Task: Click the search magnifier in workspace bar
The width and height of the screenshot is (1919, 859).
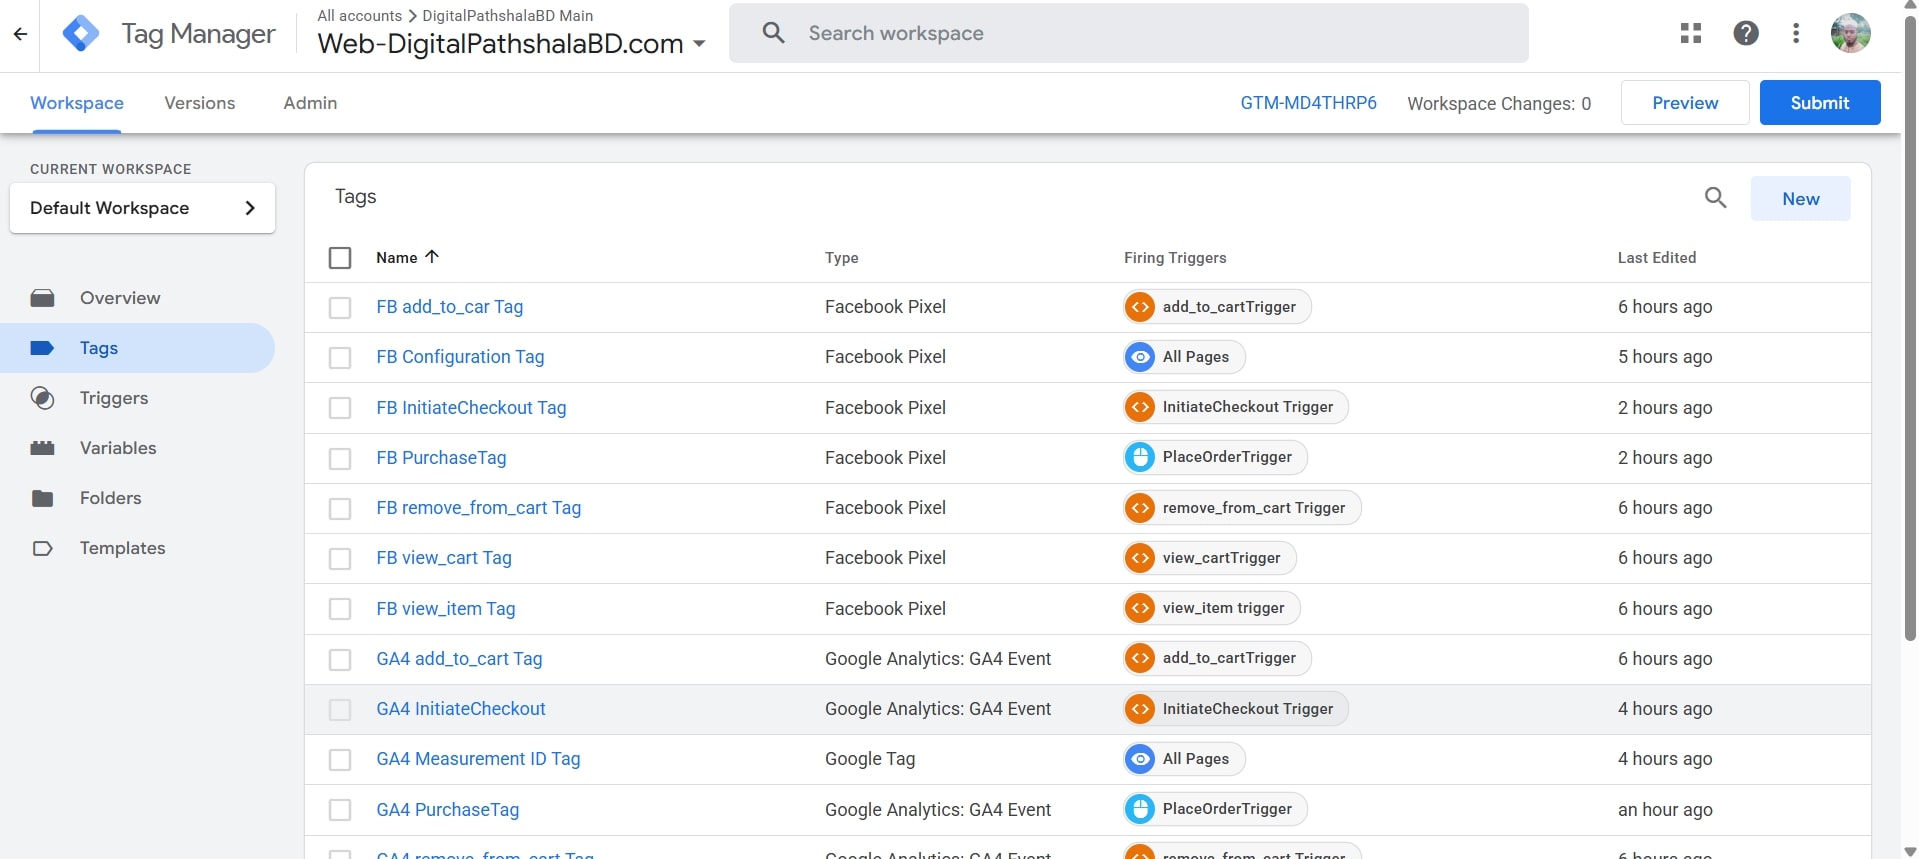Action: point(773,33)
